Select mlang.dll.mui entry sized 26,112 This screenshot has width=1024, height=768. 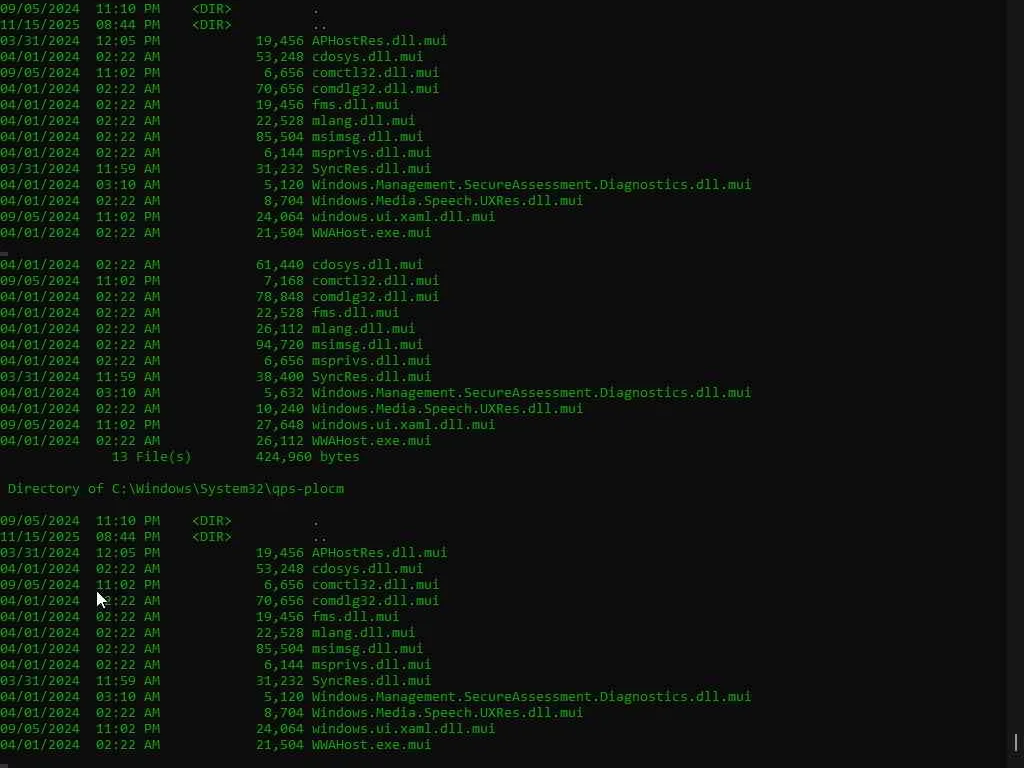click(x=363, y=329)
